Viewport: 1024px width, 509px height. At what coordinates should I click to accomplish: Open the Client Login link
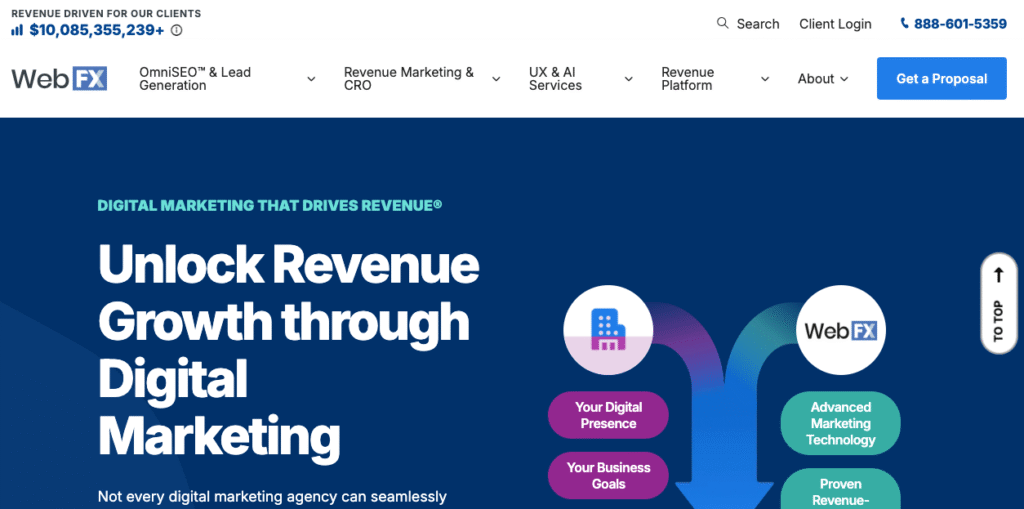point(835,24)
